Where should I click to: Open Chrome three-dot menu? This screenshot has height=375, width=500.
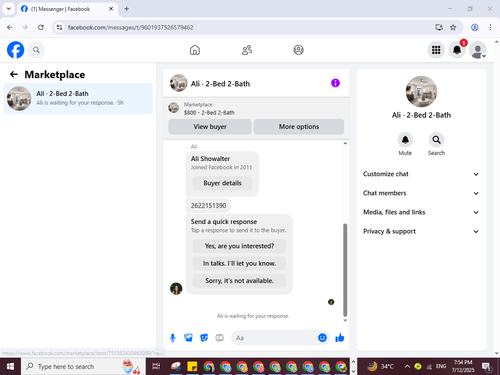click(x=490, y=27)
